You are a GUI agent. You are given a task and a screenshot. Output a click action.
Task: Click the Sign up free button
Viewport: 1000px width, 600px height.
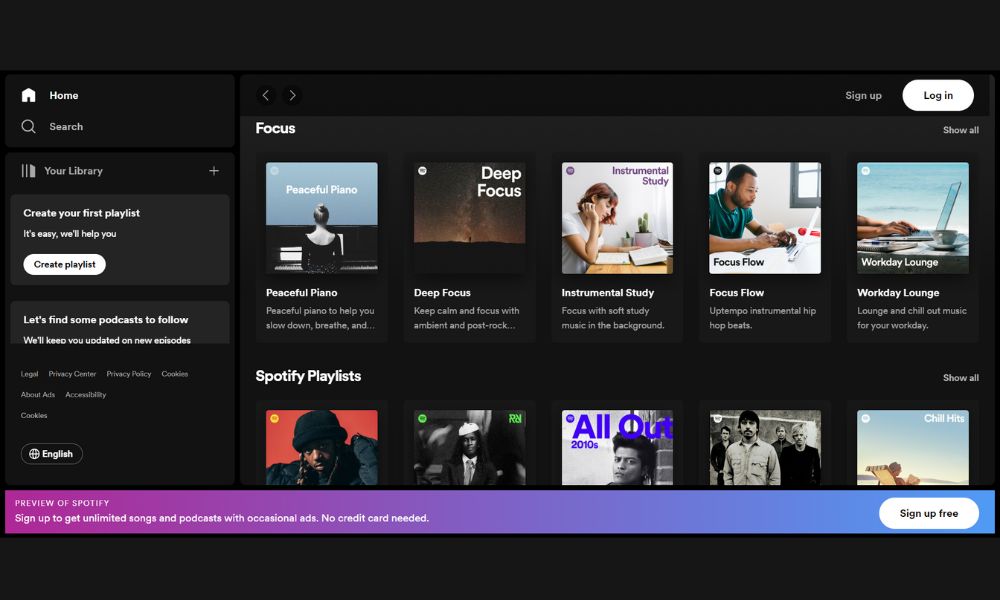point(928,513)
